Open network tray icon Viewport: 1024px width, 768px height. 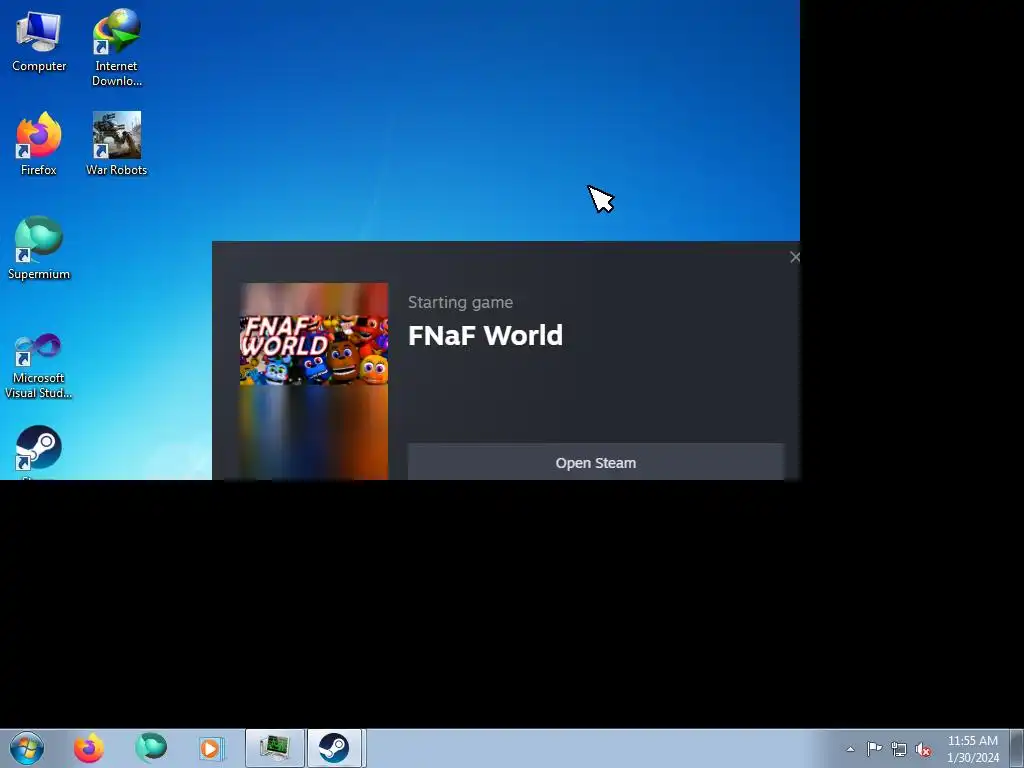[899, 749]
